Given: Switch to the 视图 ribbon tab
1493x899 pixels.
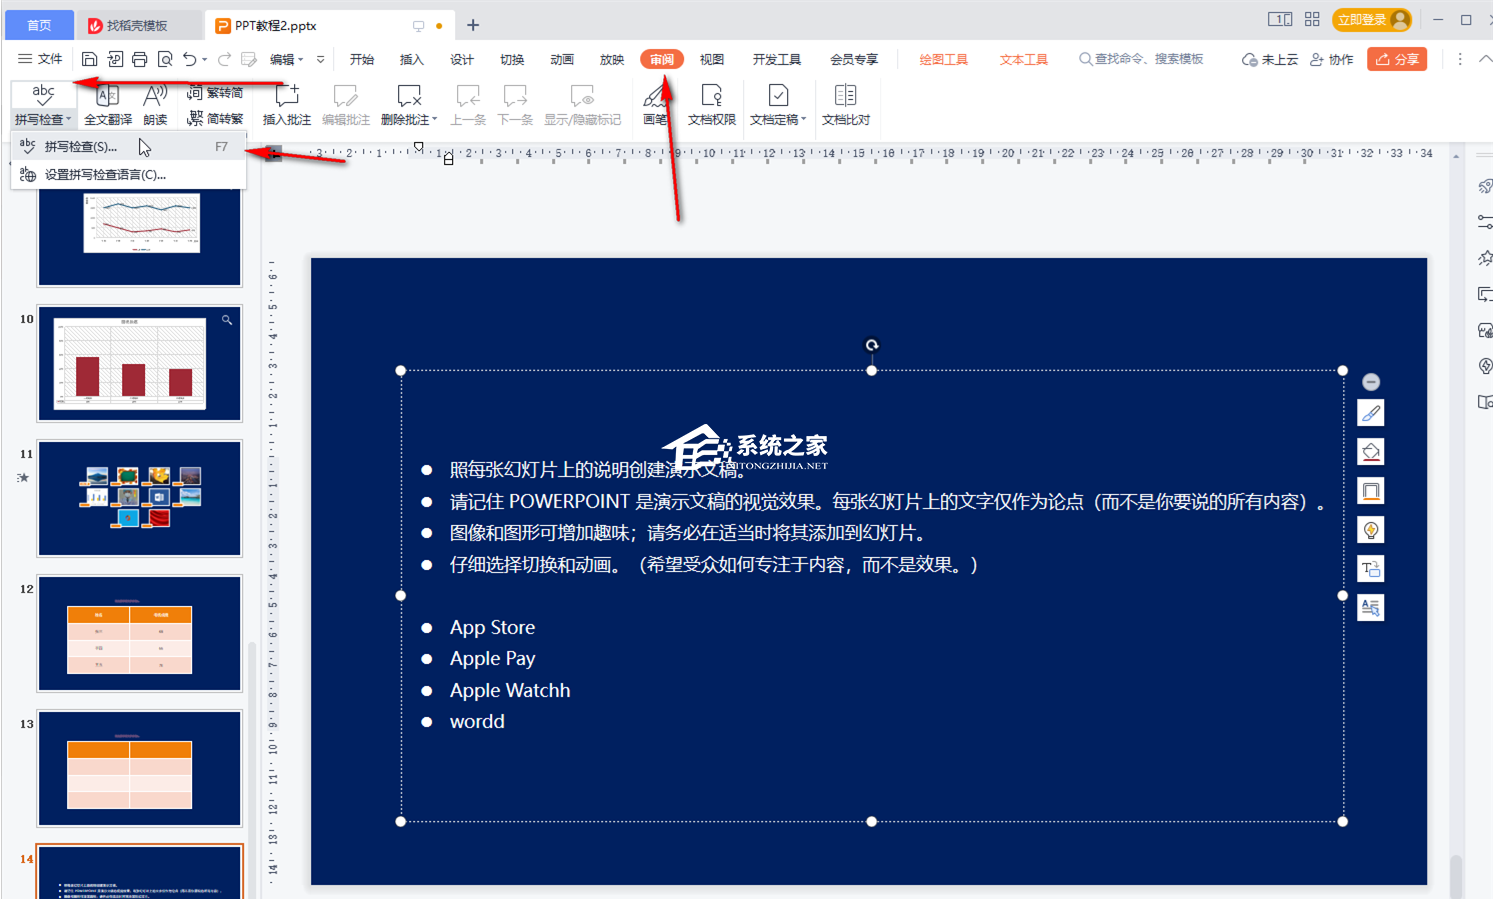Looking at the screenshot, I should coord(712,60).
